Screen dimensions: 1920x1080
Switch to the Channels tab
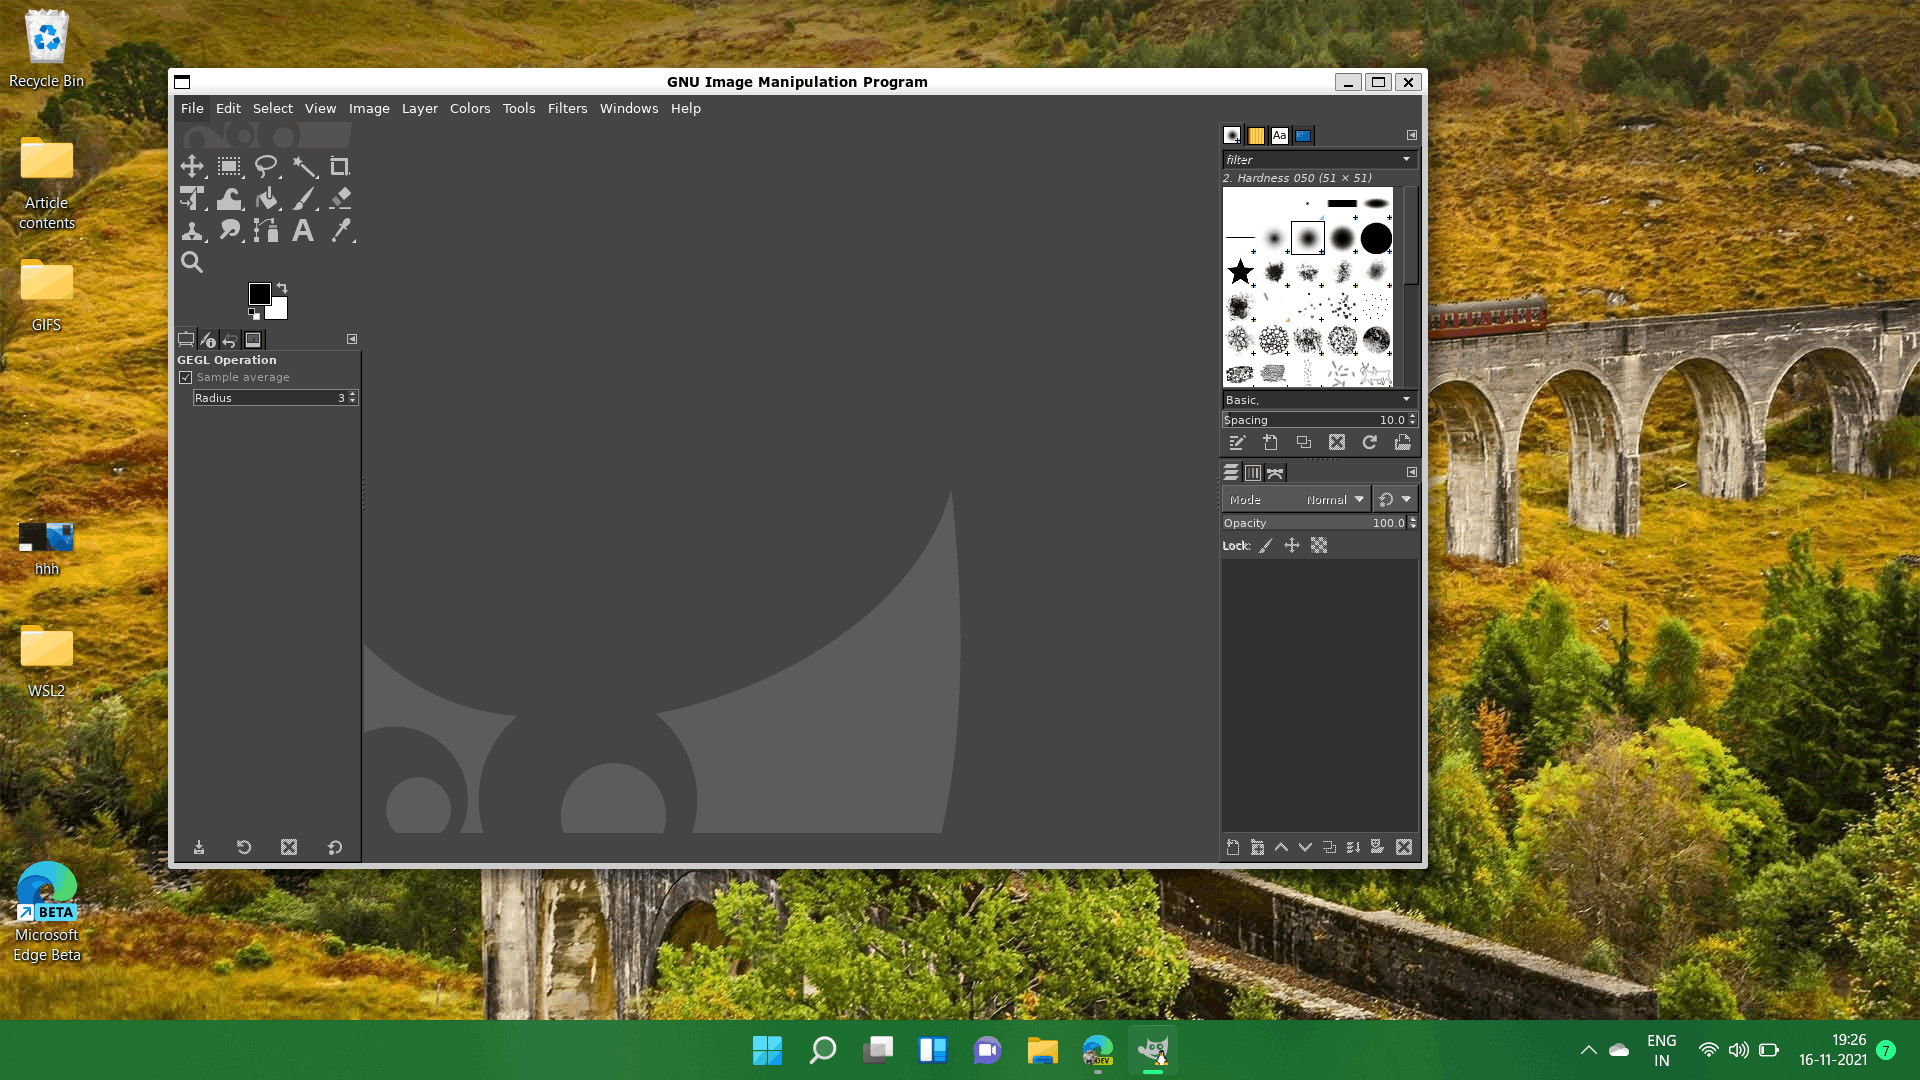(x=1255, y=472)
